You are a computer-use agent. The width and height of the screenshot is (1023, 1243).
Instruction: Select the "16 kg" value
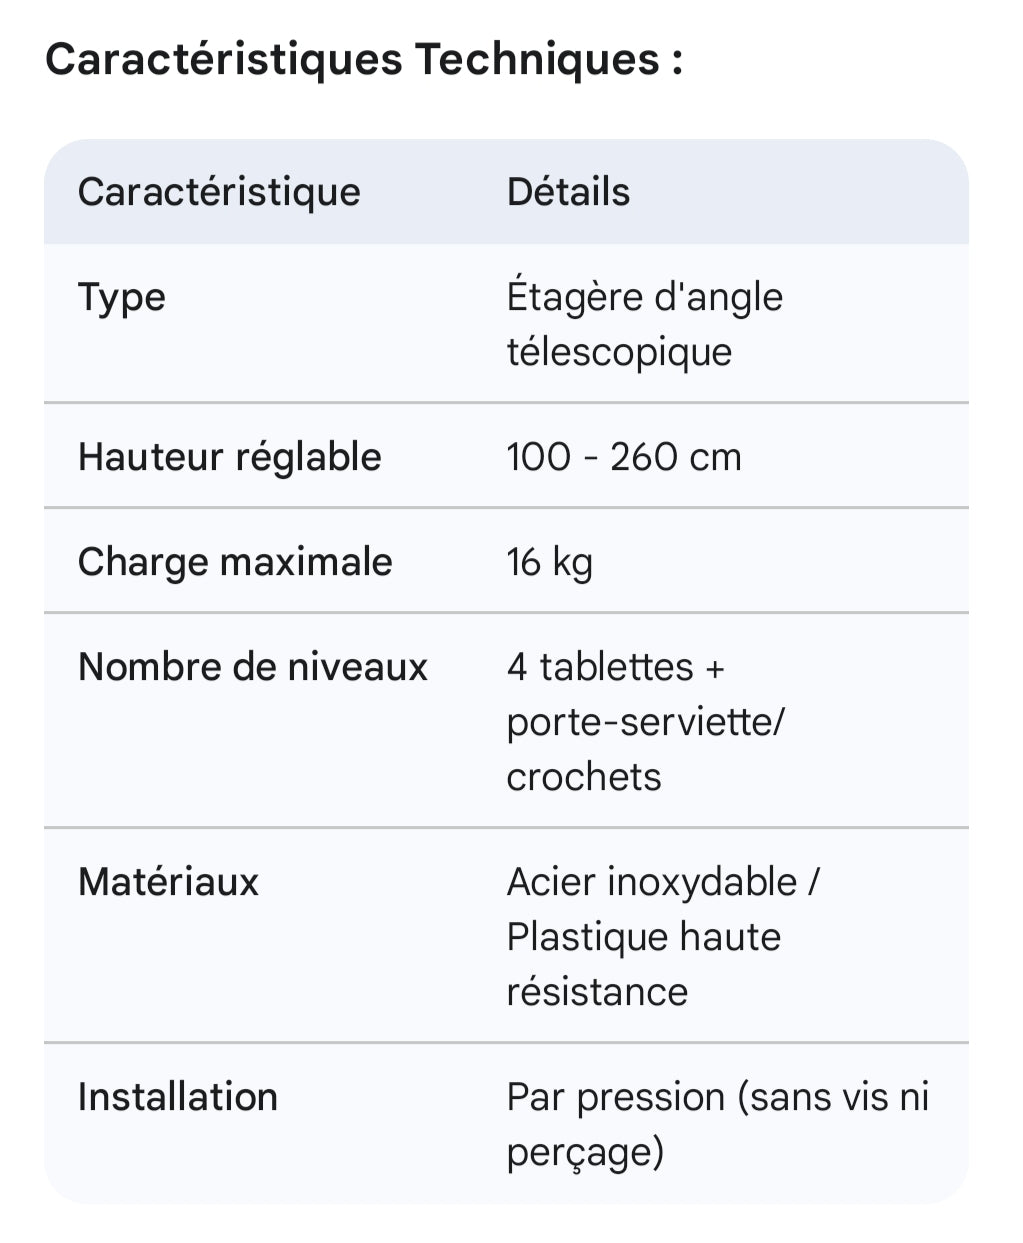(549, 562)
